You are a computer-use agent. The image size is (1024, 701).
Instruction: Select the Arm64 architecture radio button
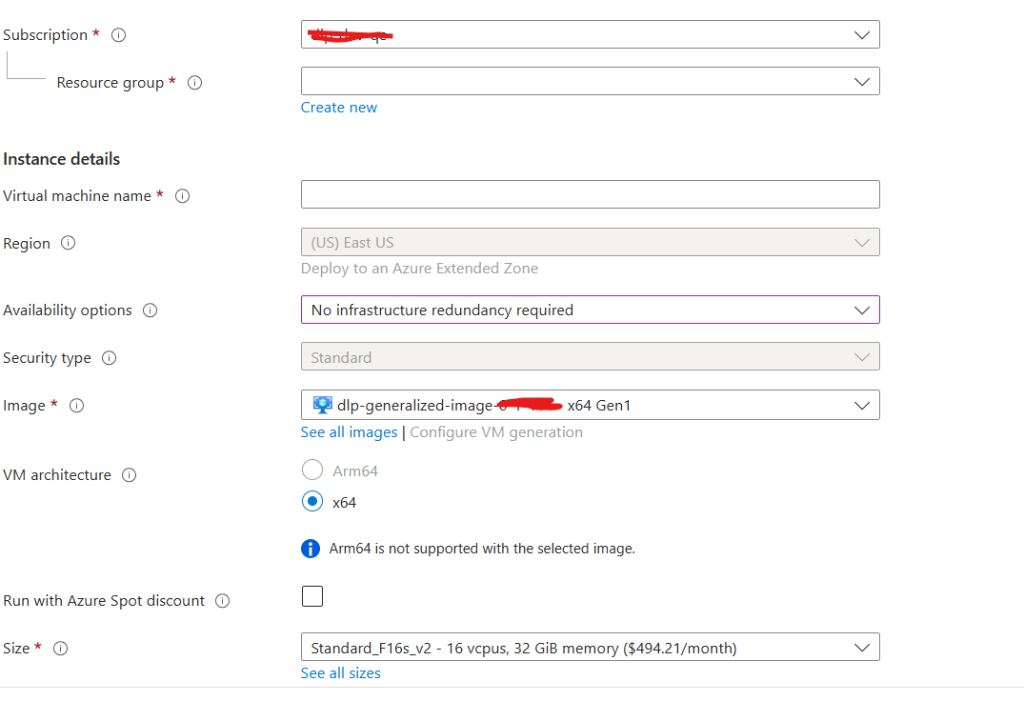coord(312,470)
